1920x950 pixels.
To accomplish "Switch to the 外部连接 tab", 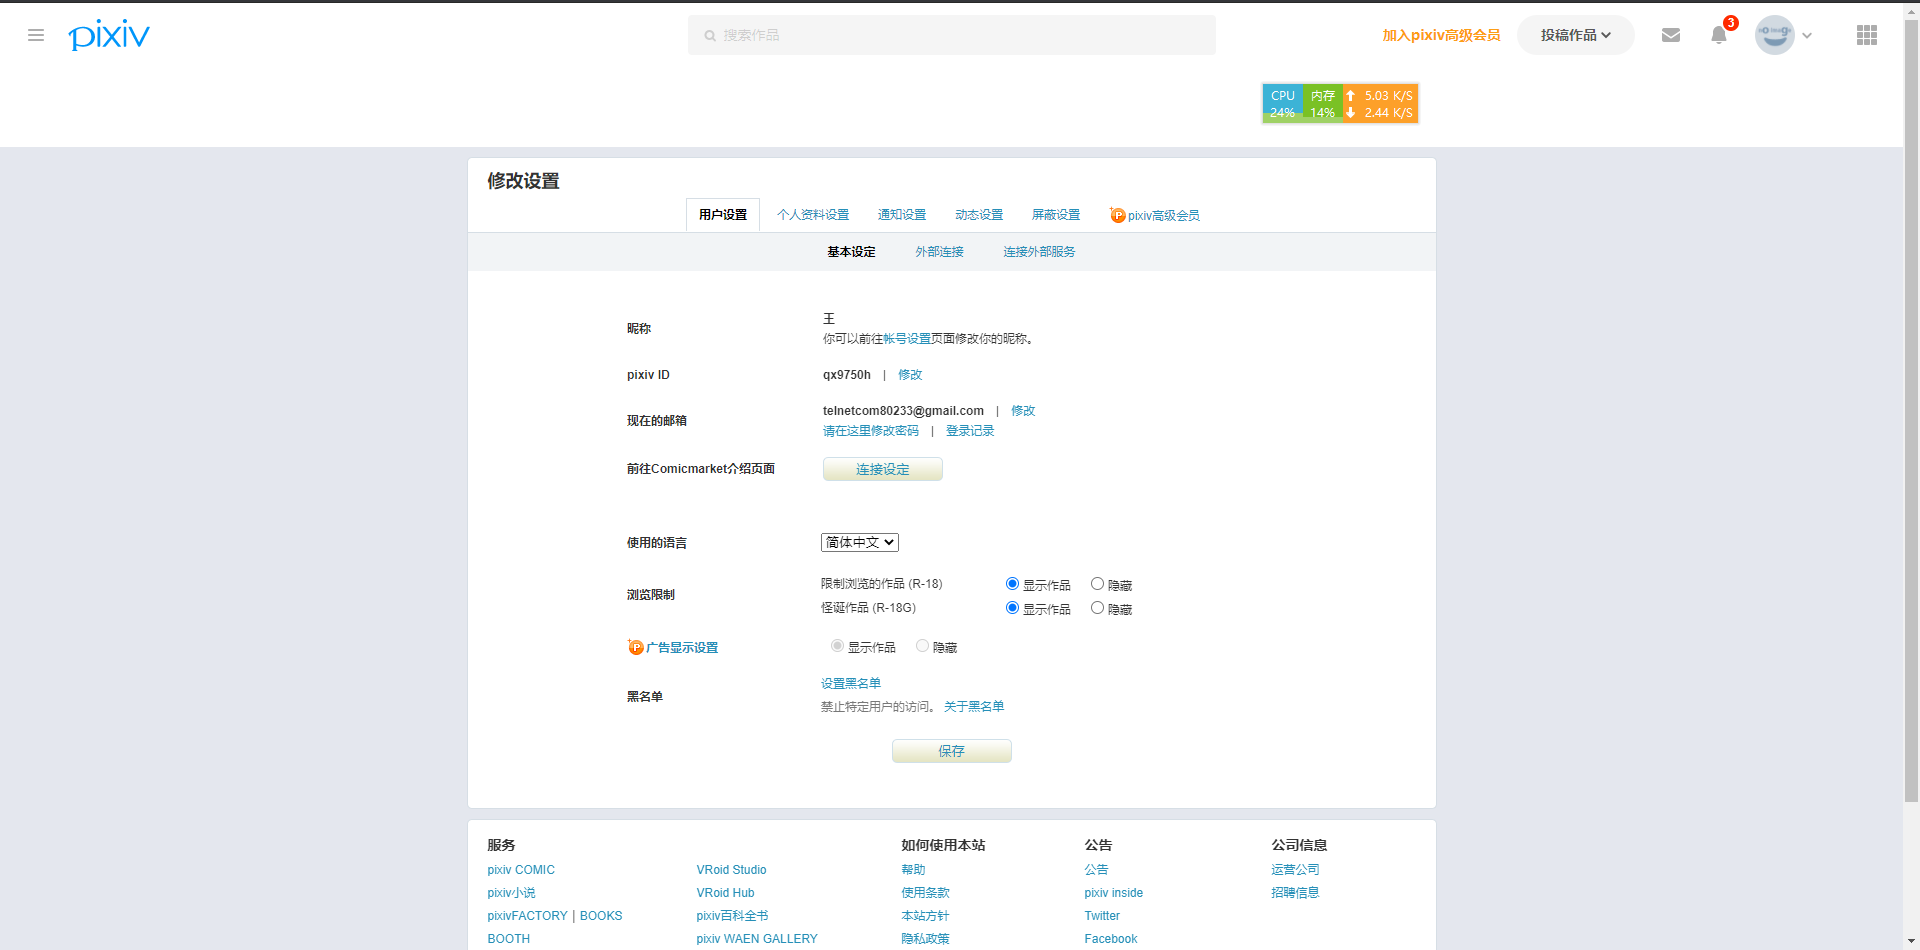I will coord(938,251).
